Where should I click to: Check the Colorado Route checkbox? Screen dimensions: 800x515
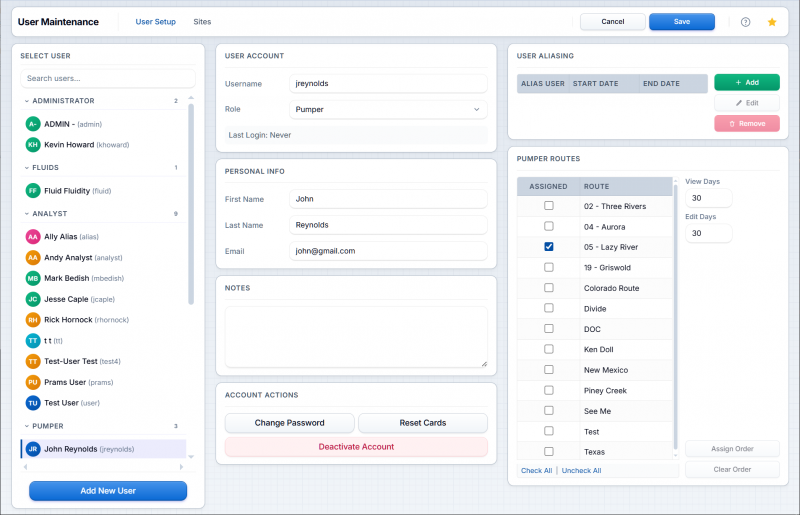click(548, 287)
